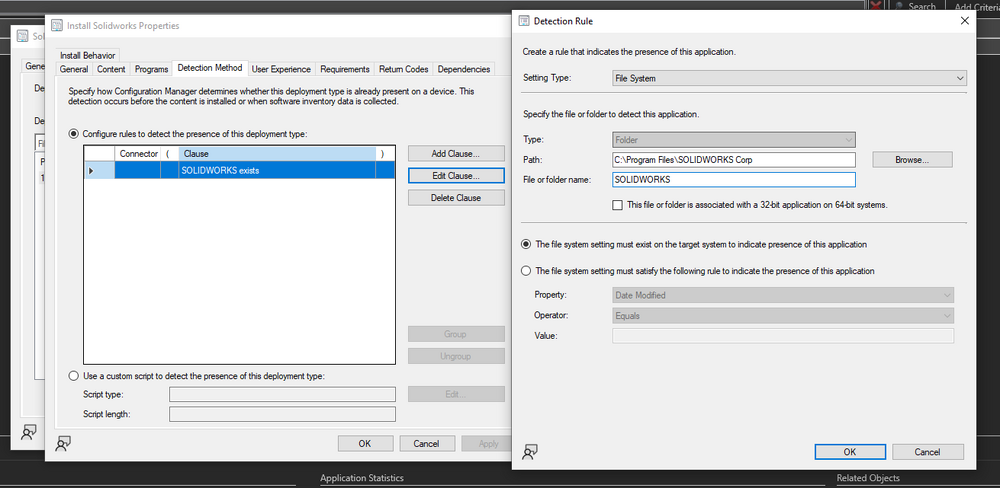Switch to the Content tab
Screen dimensions: 1000x488
pyautogui.click(x=112, y=69)
